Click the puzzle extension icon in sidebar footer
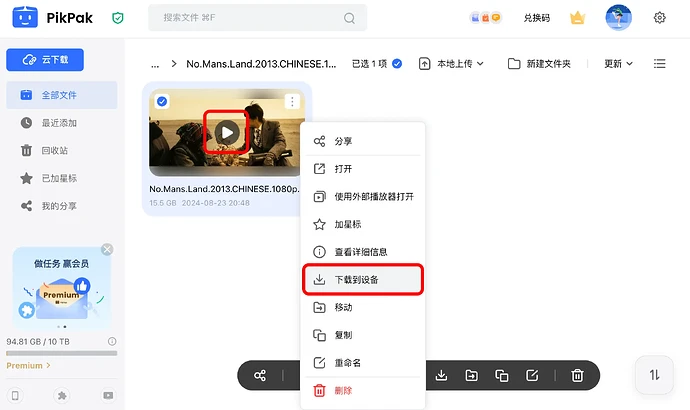The height and width of the screenshot is (410, 690). click(62, 395)
